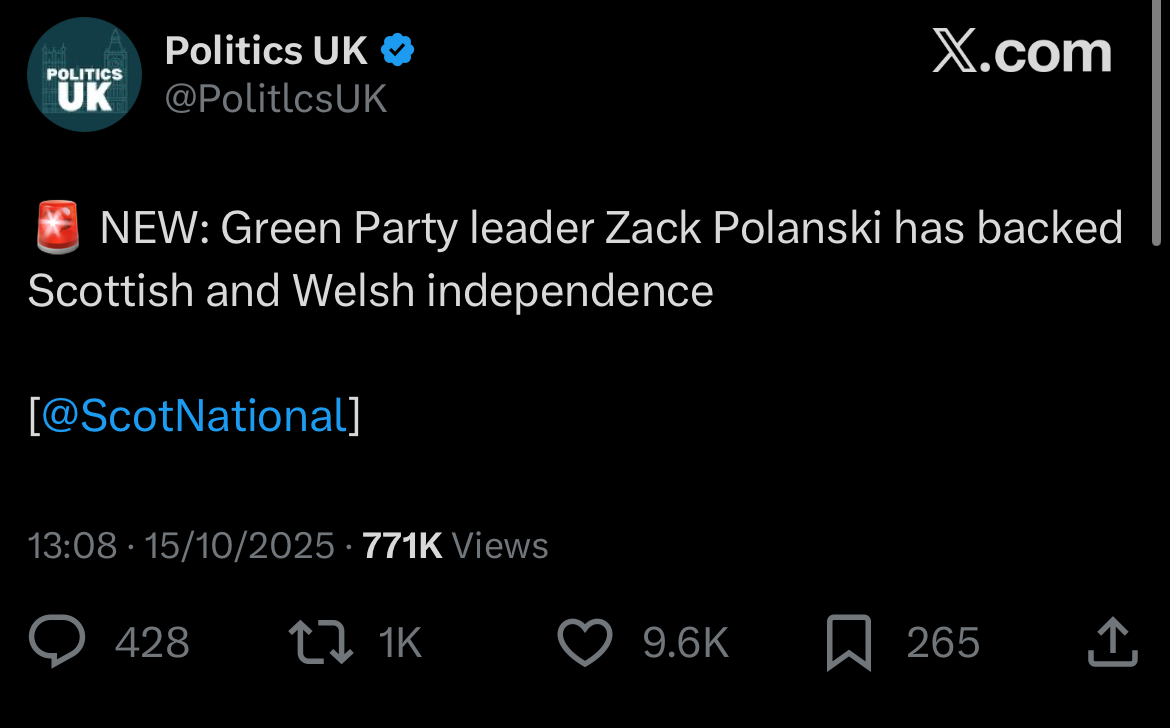1170x728 pixels.
Task: Open the @PolitlcsUK handle
Action: 275,99
